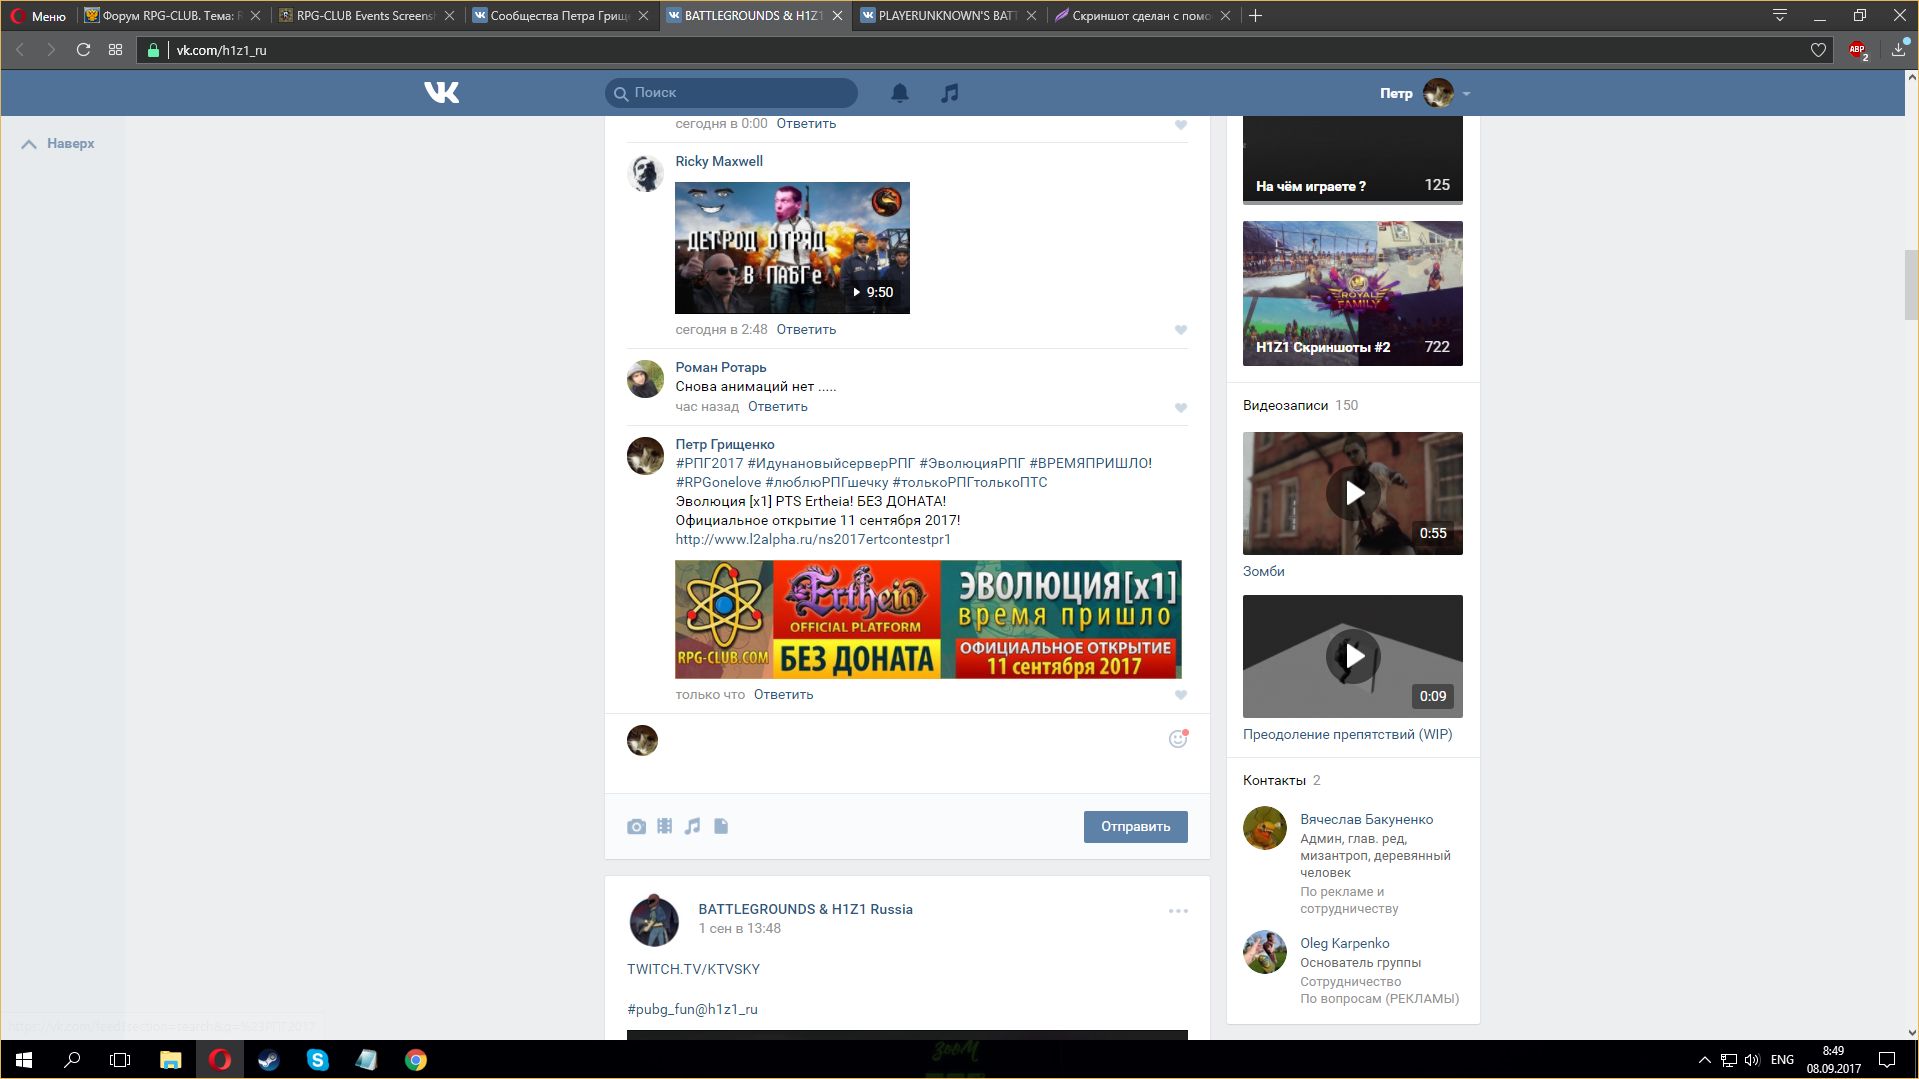
Task: Change ENG input language in tray
Action: [1782, 1060]
